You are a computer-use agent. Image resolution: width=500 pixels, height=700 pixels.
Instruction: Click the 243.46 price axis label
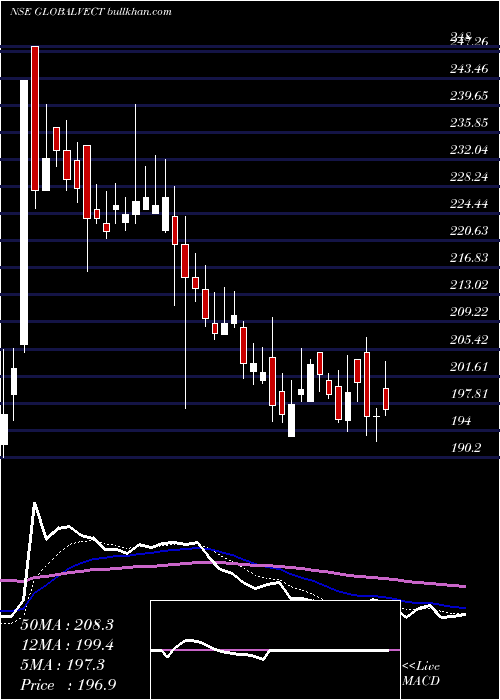coord(469,69)
